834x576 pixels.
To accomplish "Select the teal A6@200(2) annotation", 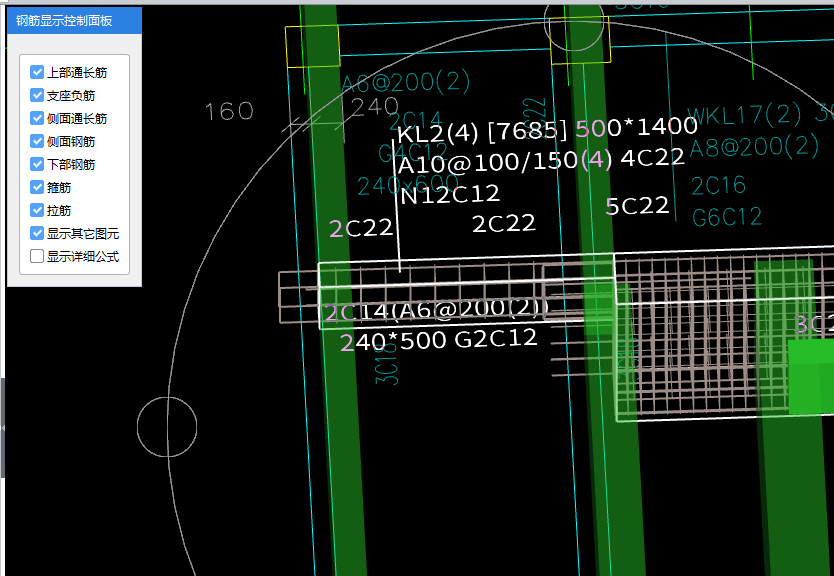I will 406,82.
